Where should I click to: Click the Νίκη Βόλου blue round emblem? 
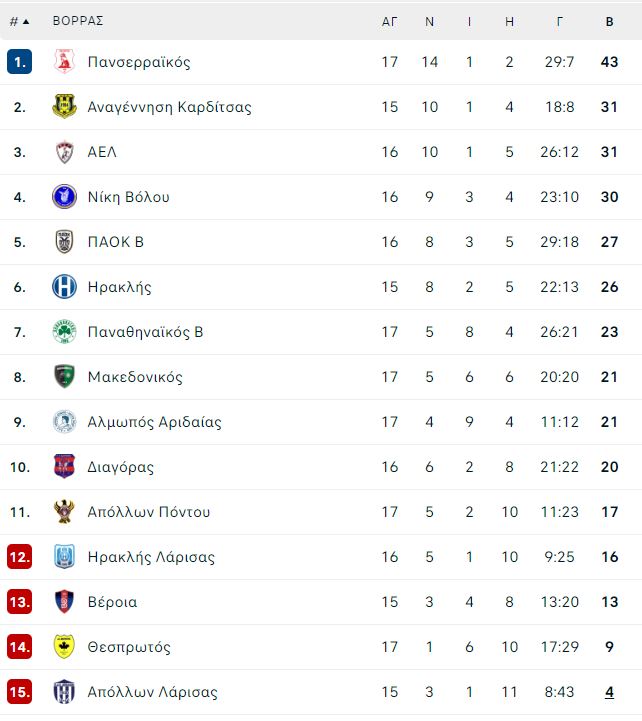[64, 197]
